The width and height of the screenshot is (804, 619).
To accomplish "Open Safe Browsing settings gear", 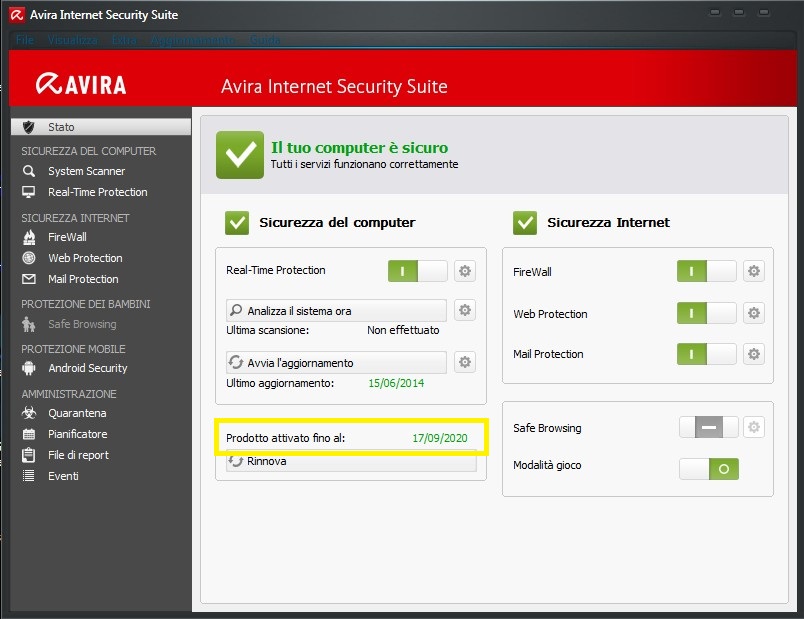I will coord(753,427).
